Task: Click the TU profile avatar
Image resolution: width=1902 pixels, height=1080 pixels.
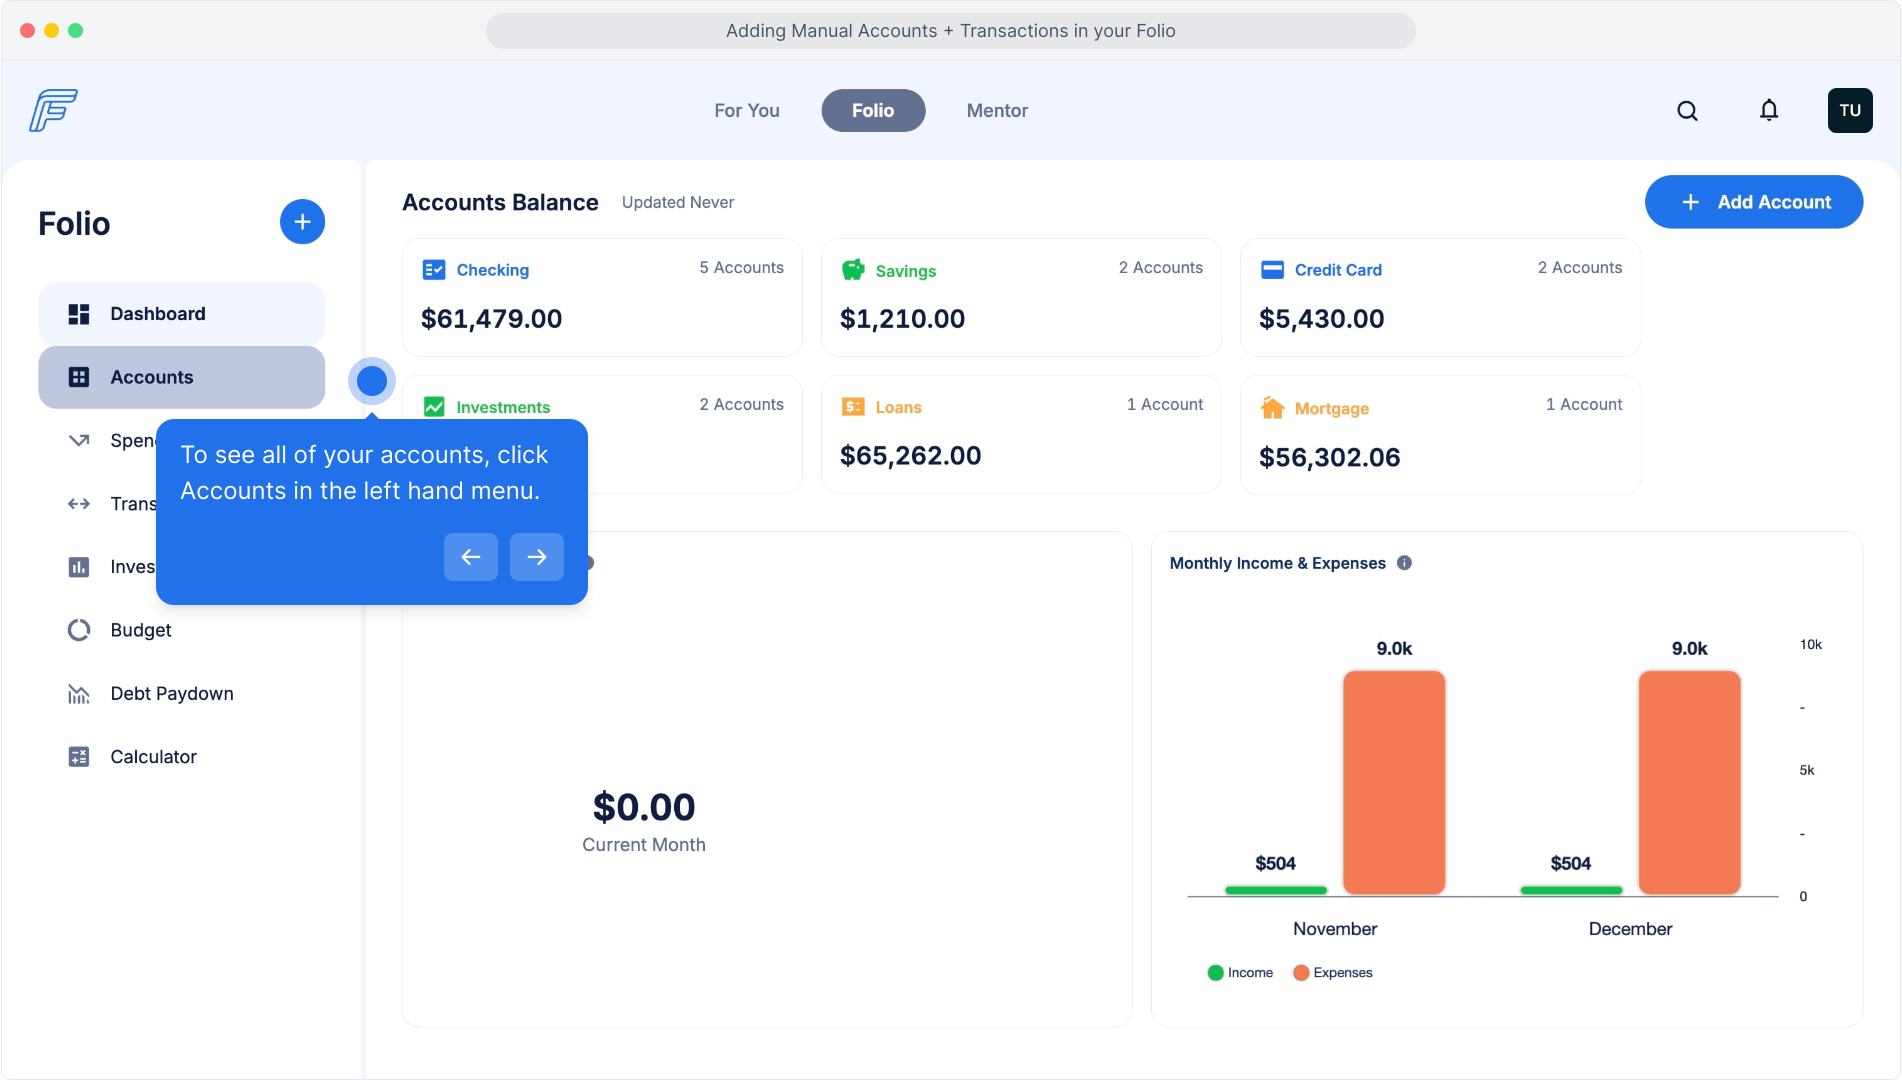Action: coord(1849,111)
